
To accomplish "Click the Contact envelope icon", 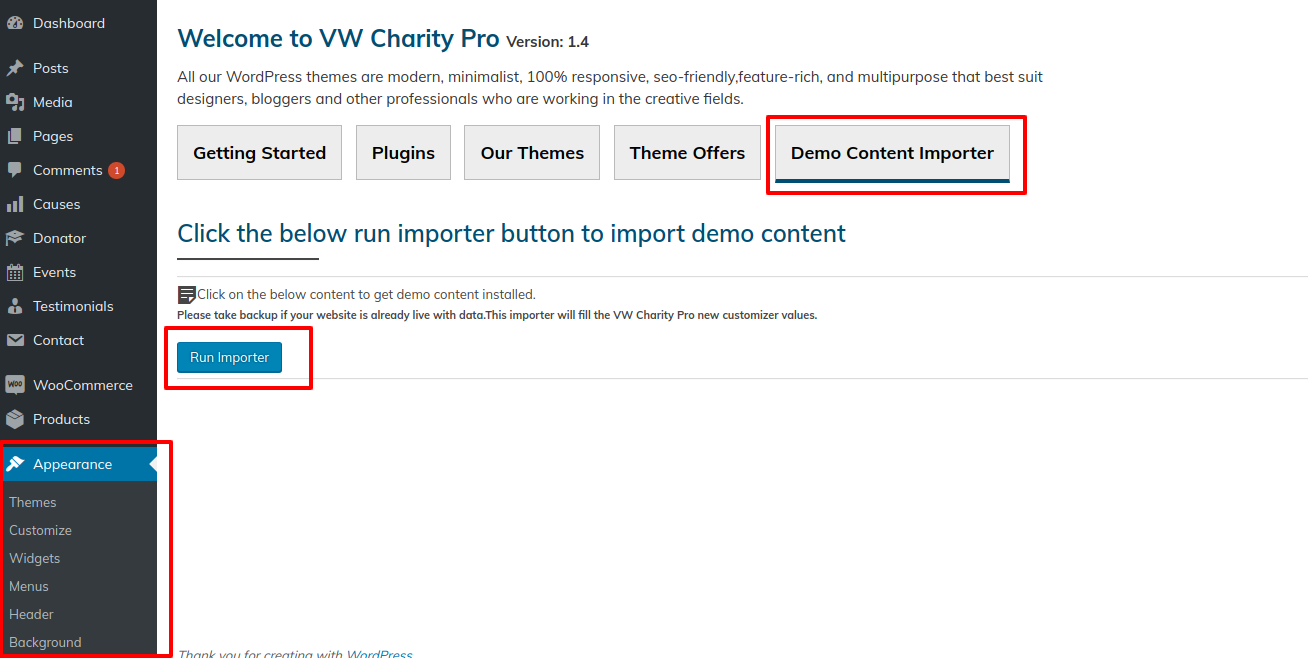I will click(x=15, y=340).
